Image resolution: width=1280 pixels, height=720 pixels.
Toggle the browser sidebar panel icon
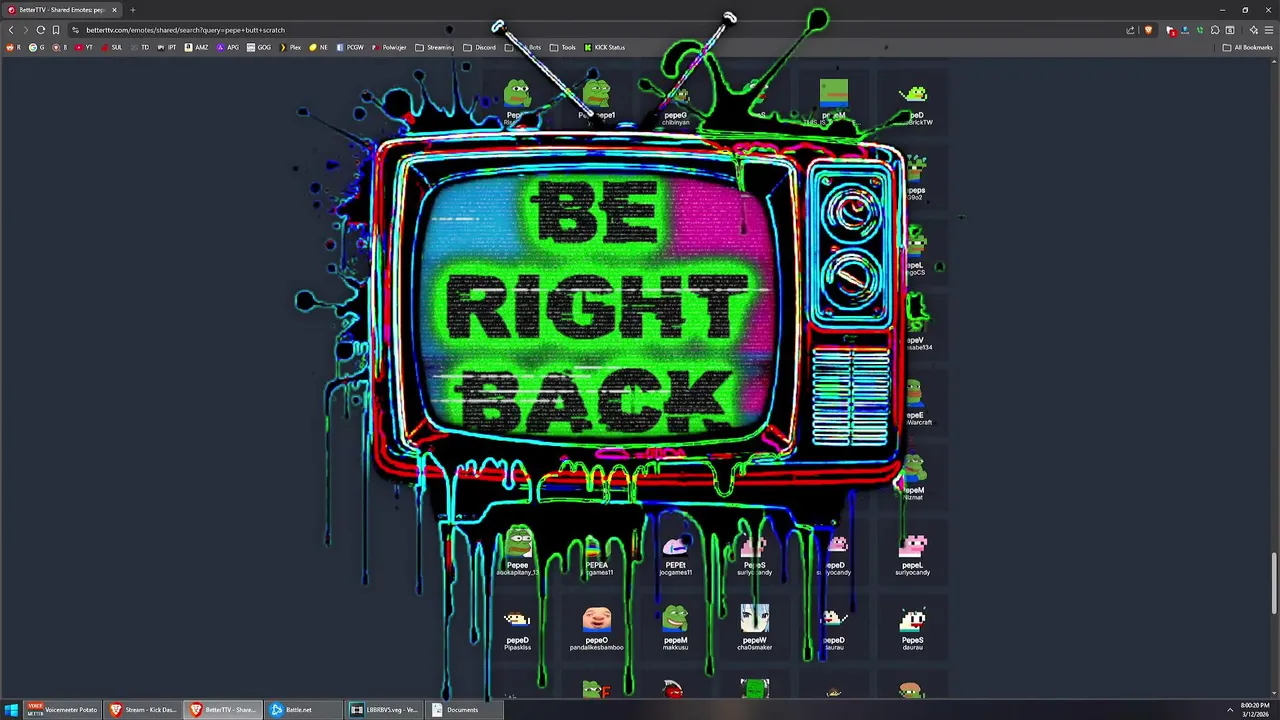pyautogui.click(x=1230, y=30)
